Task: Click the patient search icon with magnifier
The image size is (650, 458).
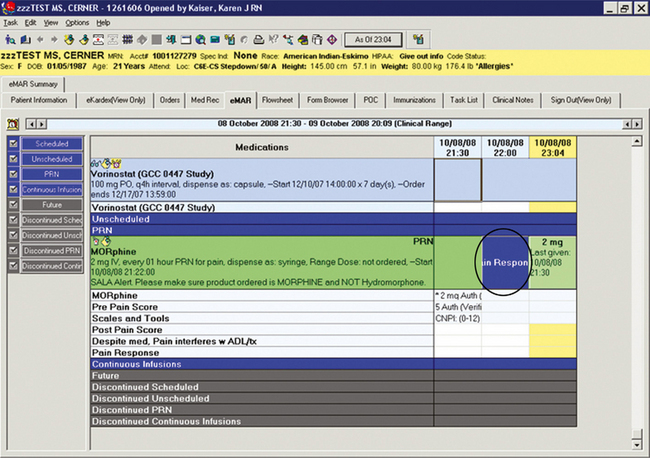Action: 10,39
